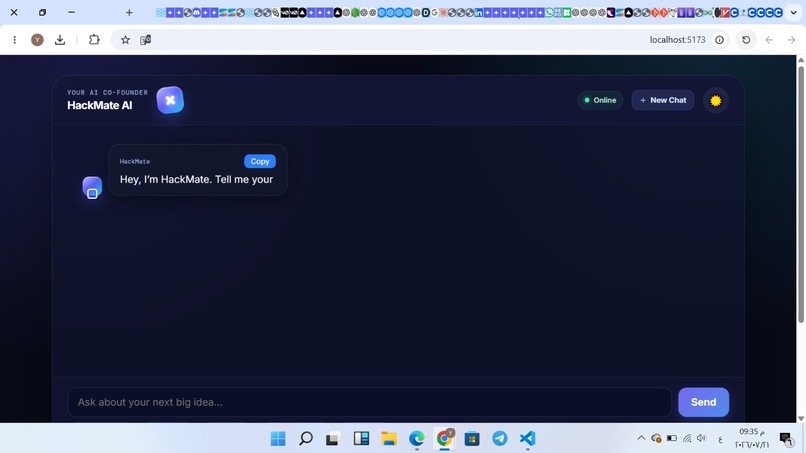Switch the Arabic input language indicator
806x453 pixels.
tap(720, 439)
